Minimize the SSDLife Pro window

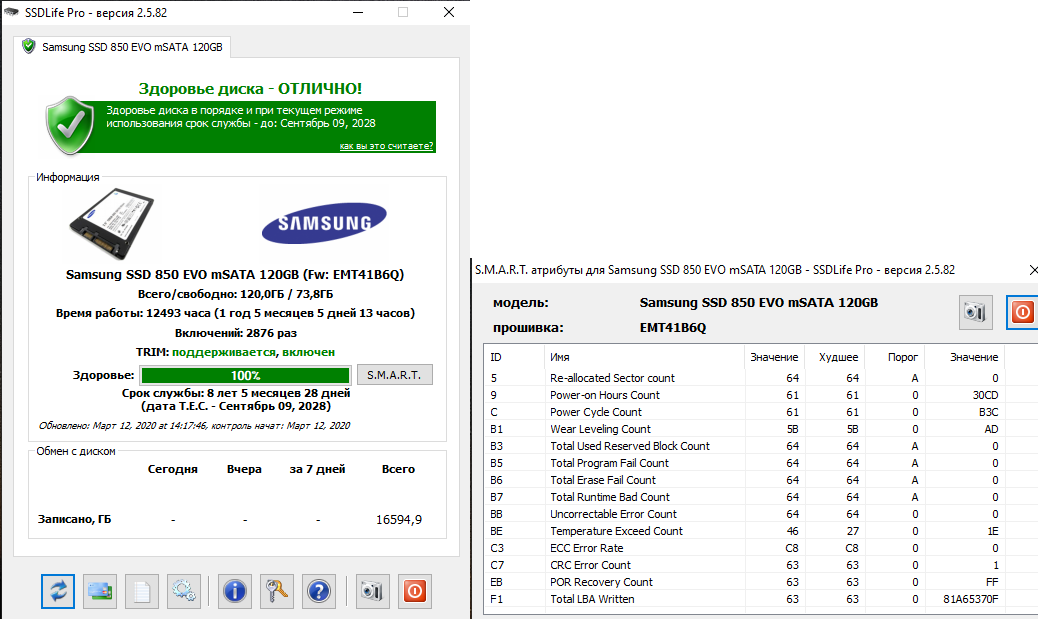pyautogui.click(x=358, y=13)
